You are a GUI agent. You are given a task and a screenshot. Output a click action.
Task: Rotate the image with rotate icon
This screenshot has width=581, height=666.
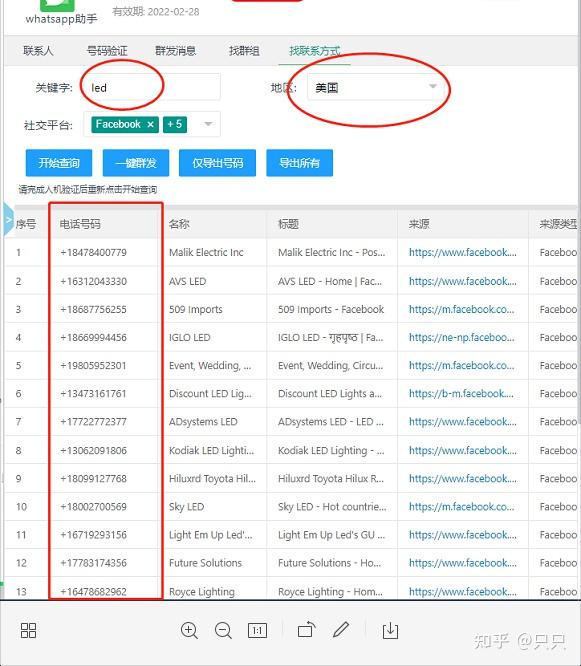tap(307, 630)
